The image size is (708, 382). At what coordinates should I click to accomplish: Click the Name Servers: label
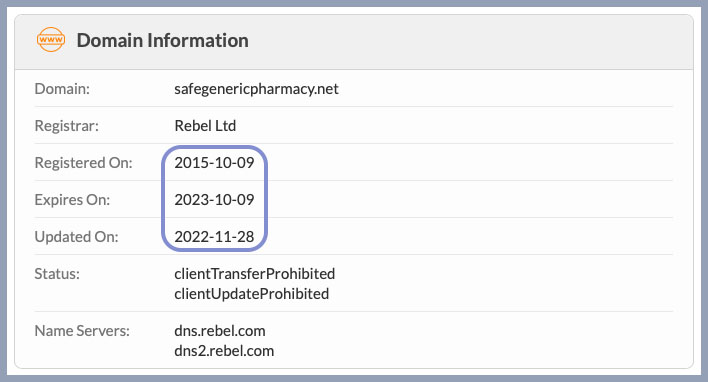click(x=82, y=331)
